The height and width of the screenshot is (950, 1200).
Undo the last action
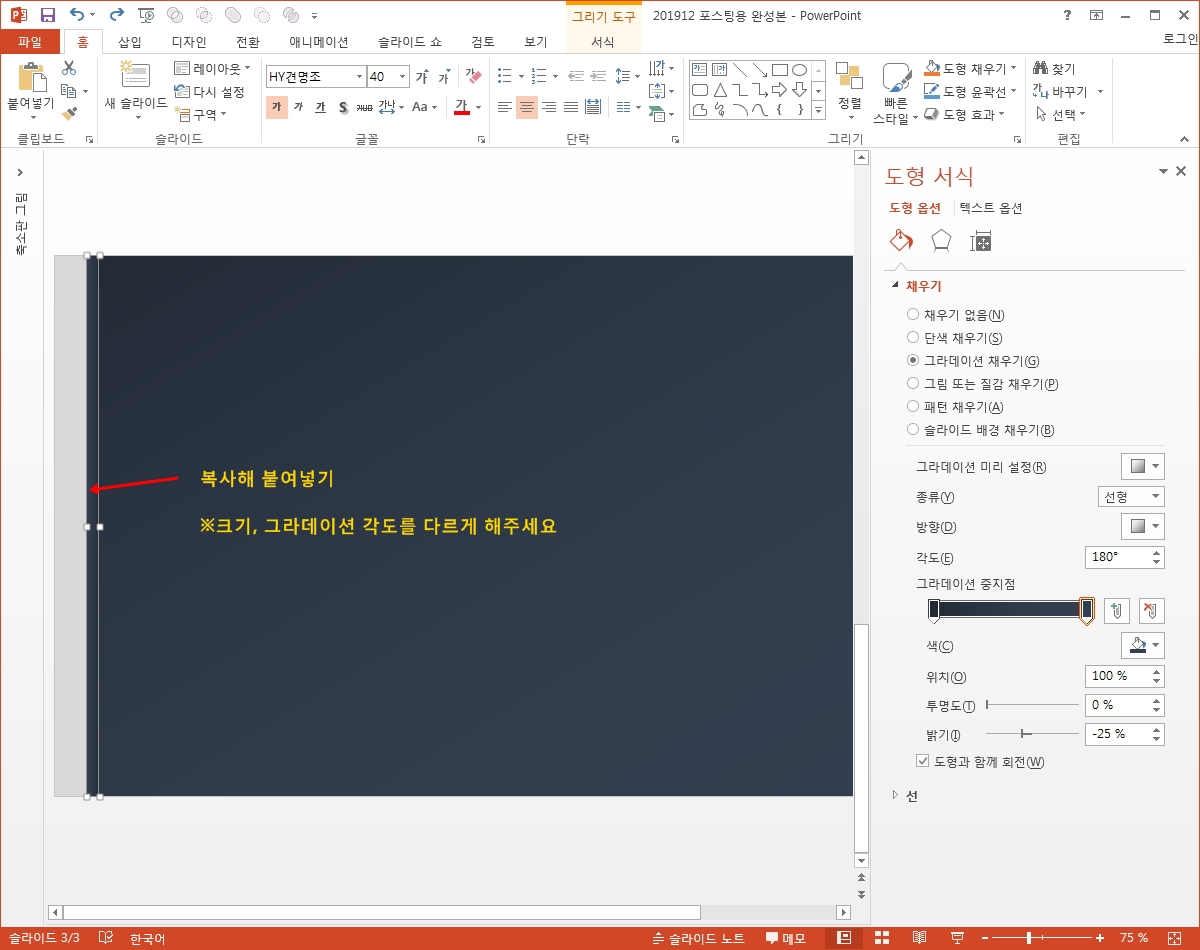point(77,15)
